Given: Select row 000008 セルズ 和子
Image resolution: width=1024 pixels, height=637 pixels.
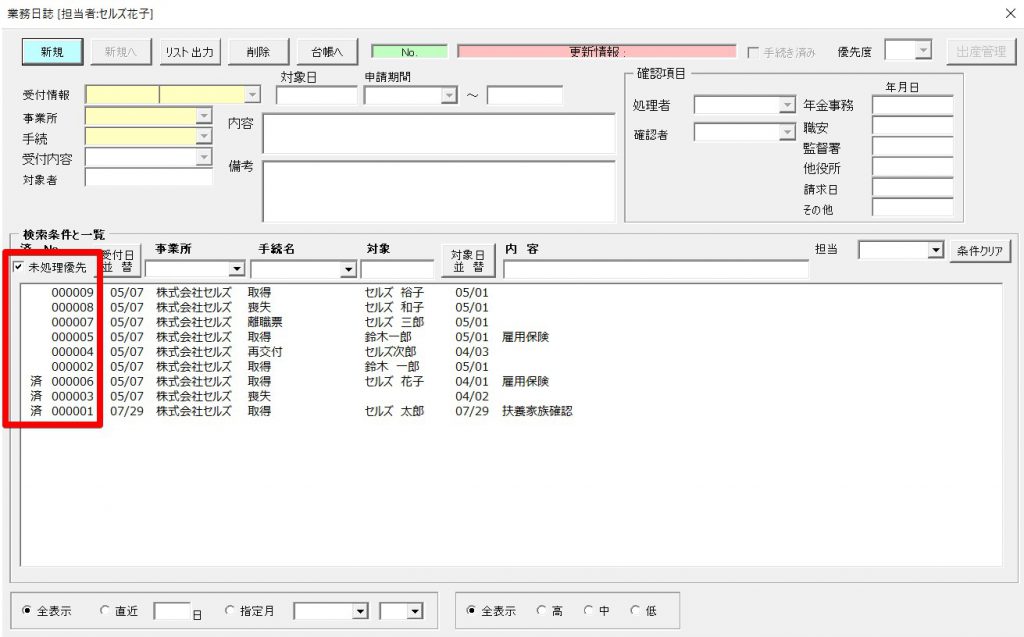Looking at the screenshot, I should pos(511,307).
